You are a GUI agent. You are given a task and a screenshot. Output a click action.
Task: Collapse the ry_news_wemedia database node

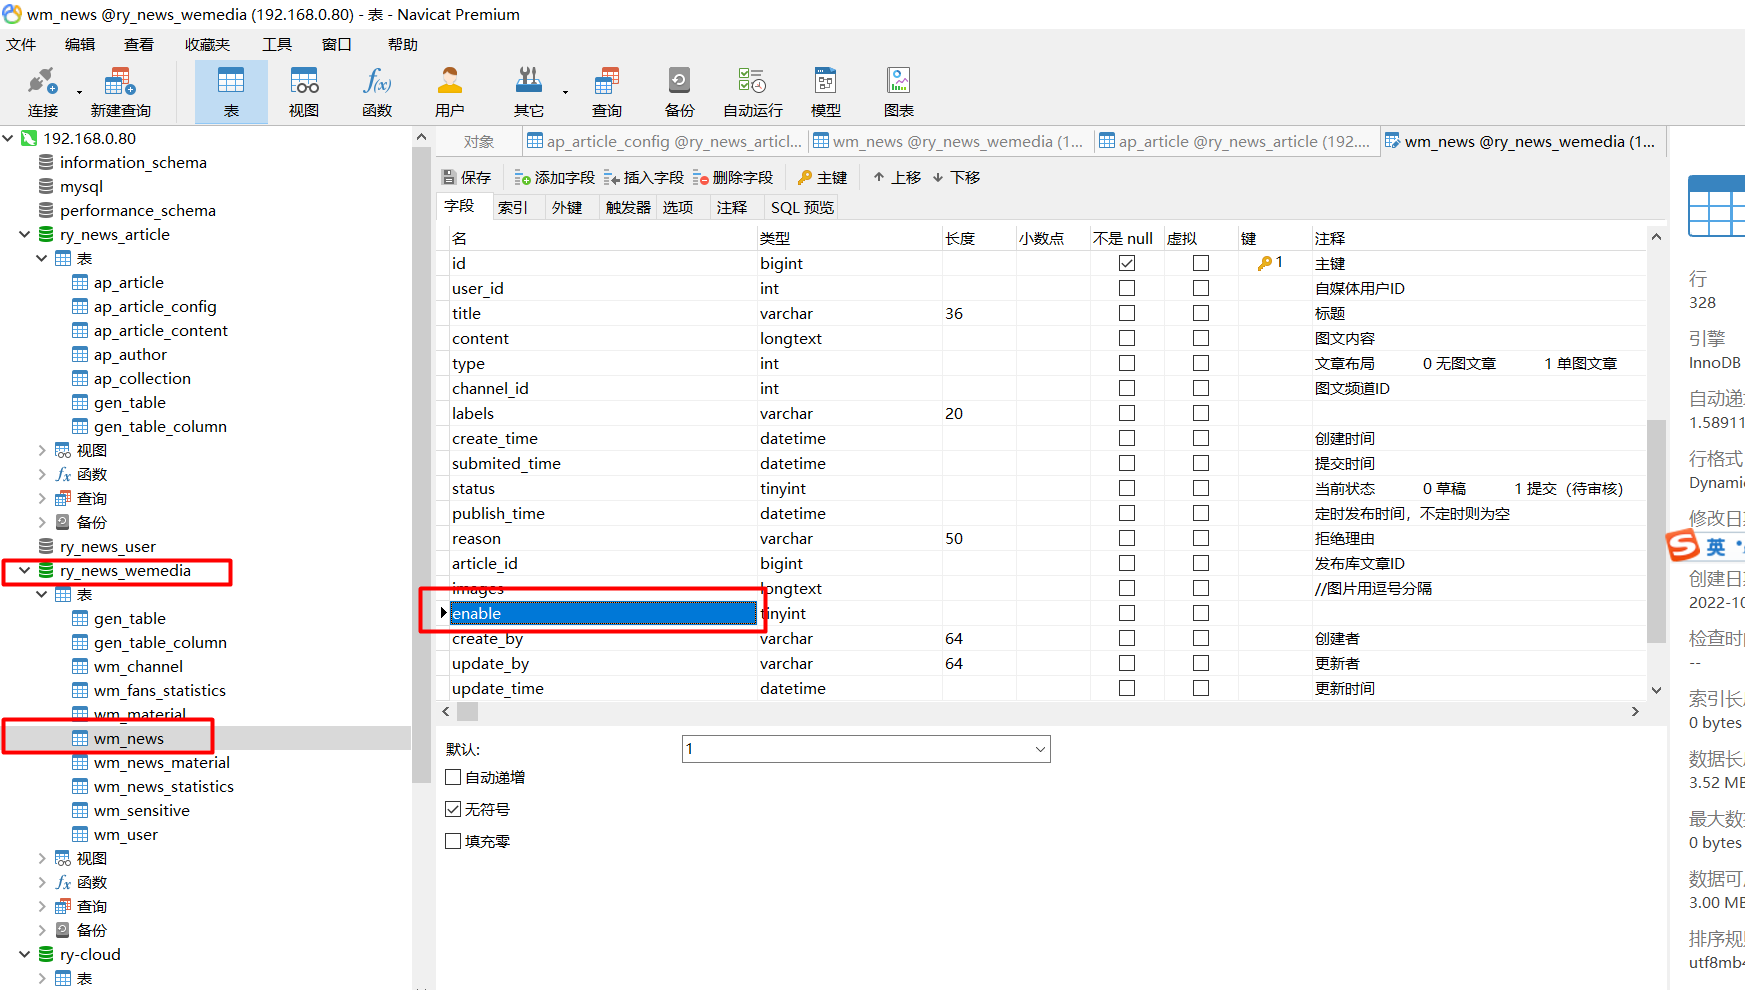pos(23,570)
